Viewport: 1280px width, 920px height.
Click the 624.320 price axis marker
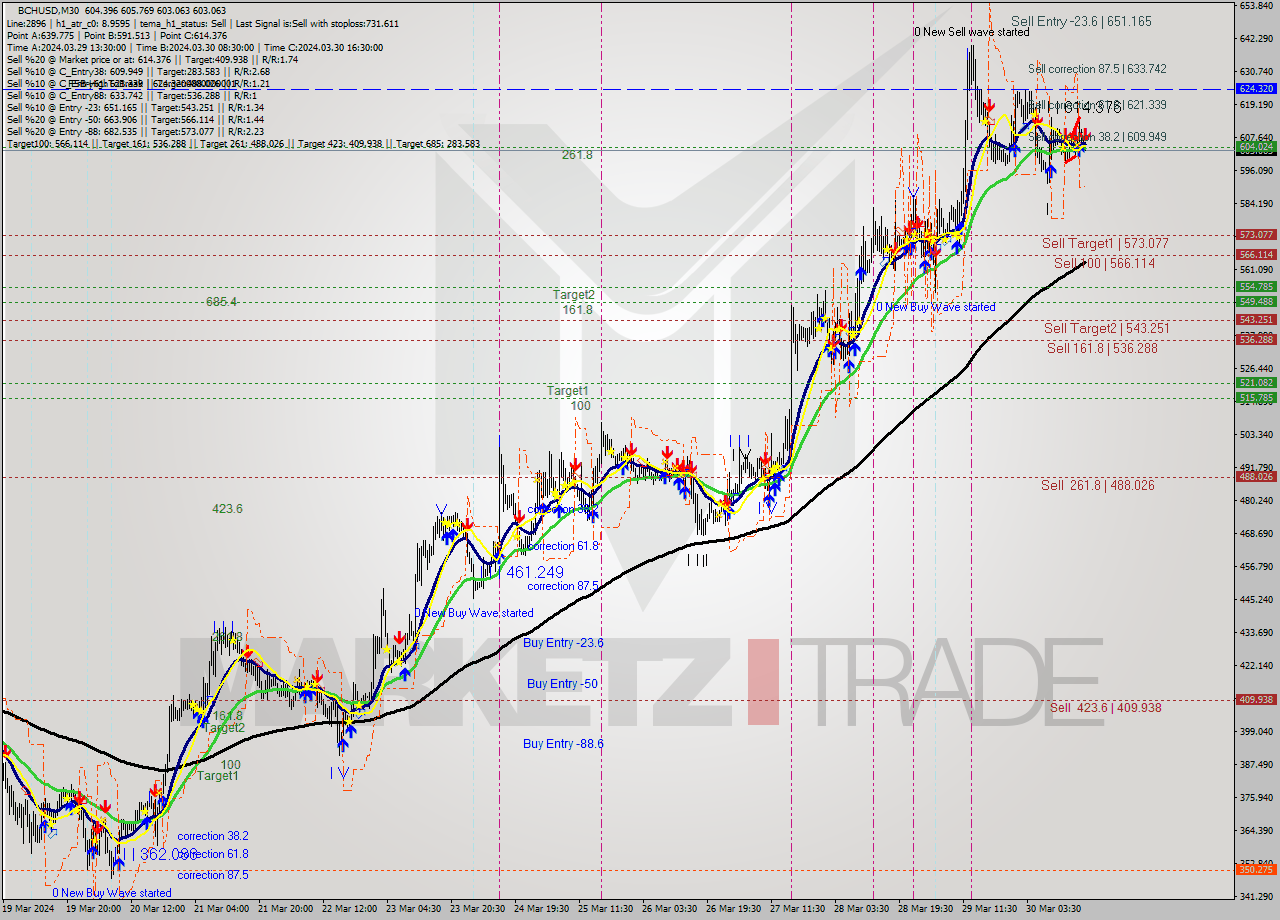(x=1256, y=88)
